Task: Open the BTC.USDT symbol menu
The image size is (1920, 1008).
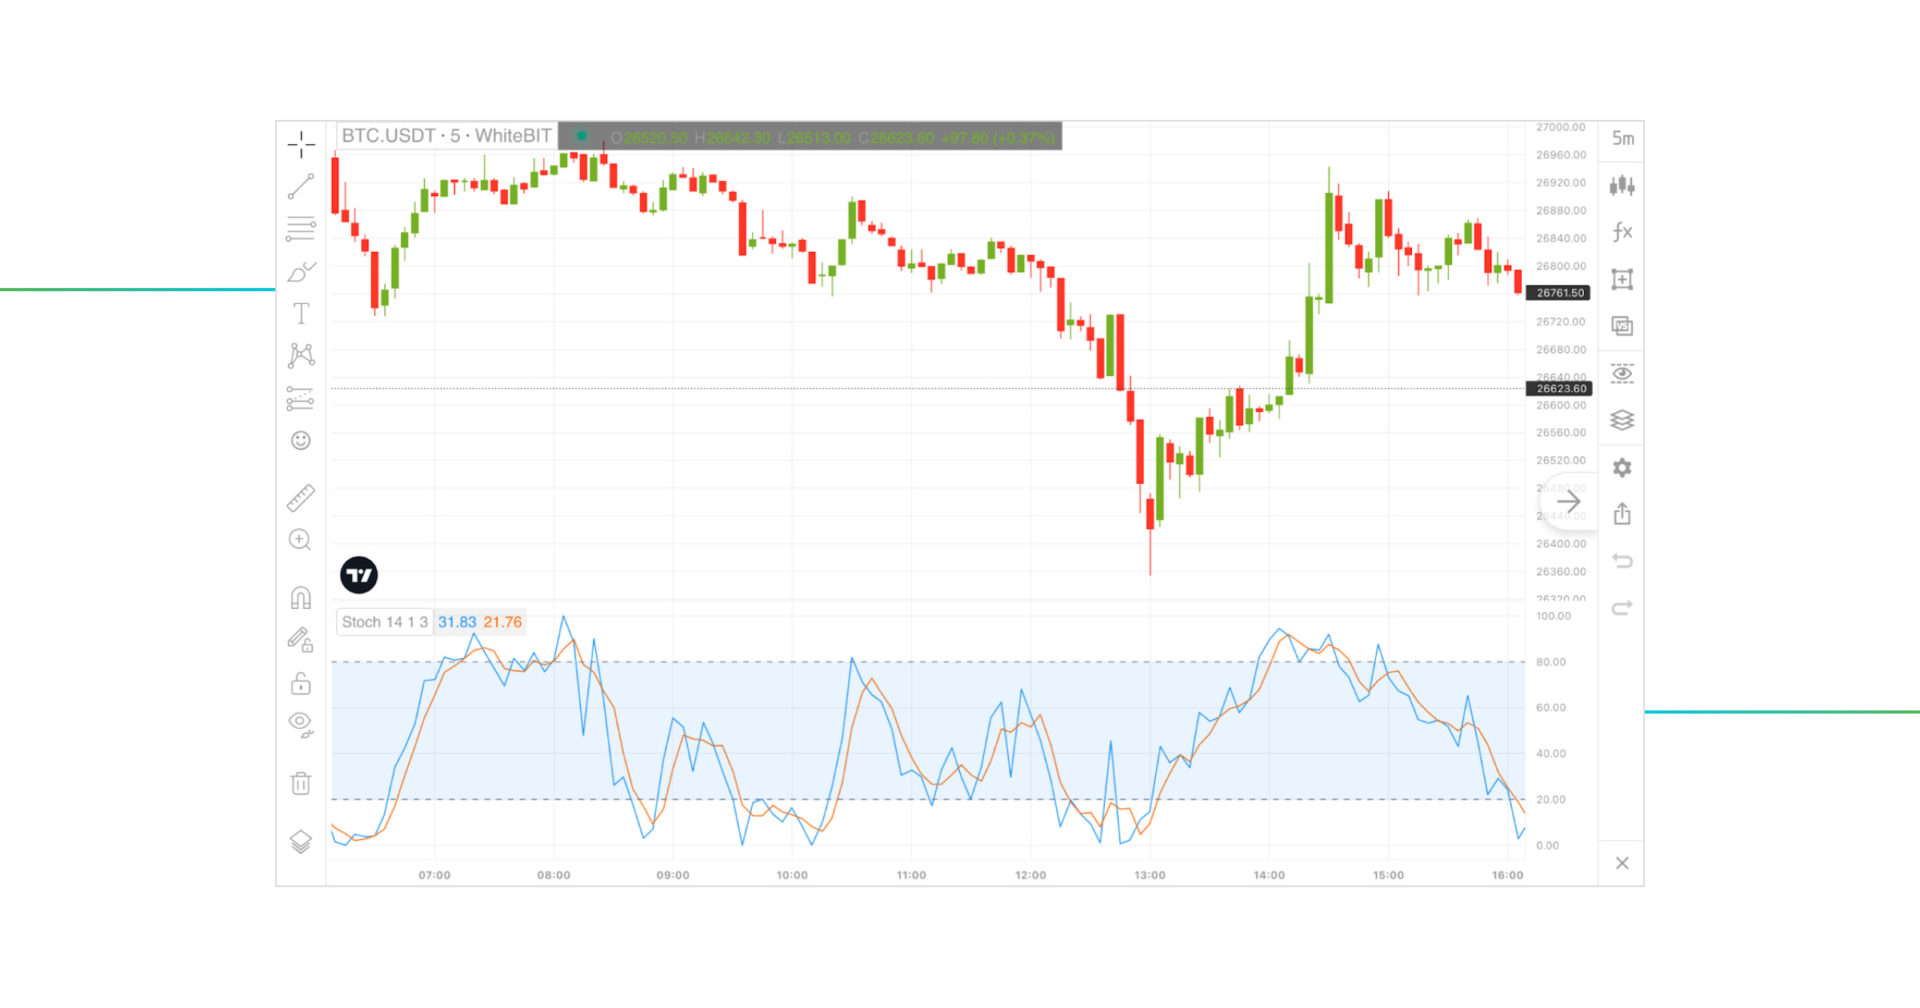Action: click(x=446, y=135)
